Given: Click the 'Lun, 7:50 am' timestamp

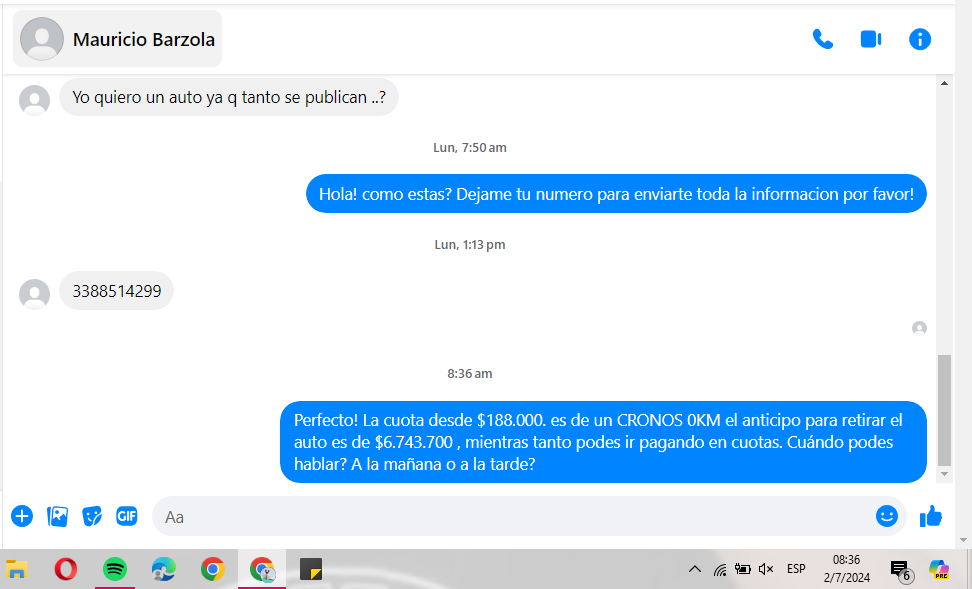Looking at the screenshot, I should click(x=470, y=148).
